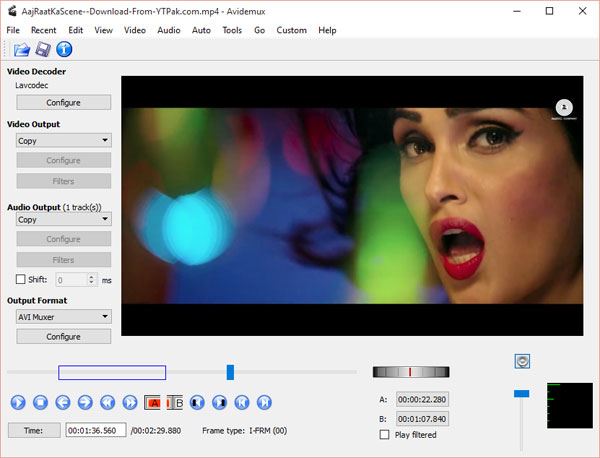Viewport: 600px width, 458px height.
Task: Open the Output Format AVI Muxer dropdown
Action: [64, 317]
